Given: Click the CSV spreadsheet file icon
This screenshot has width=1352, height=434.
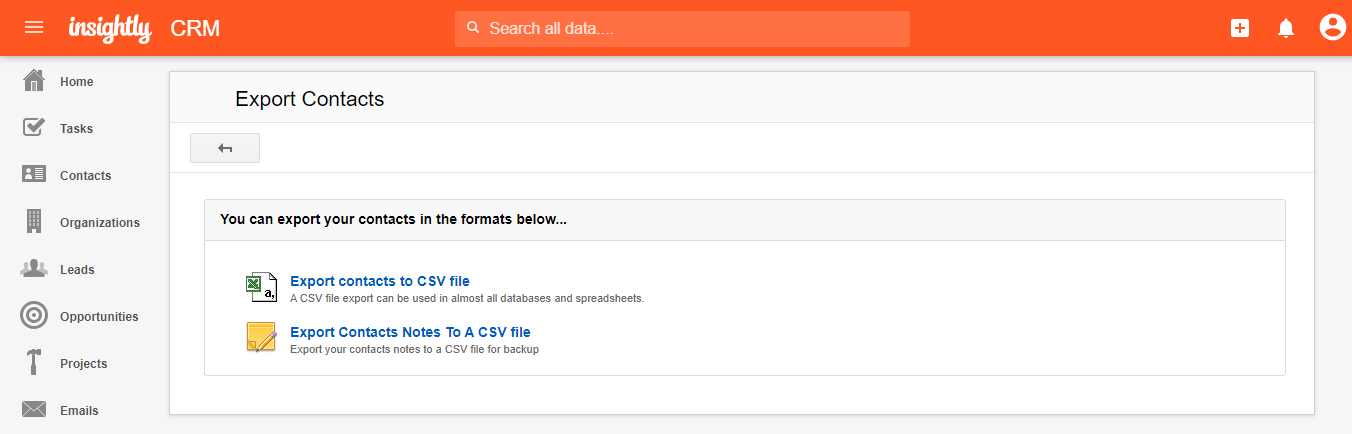Looking at the screenshot, I should pos(261,287).
